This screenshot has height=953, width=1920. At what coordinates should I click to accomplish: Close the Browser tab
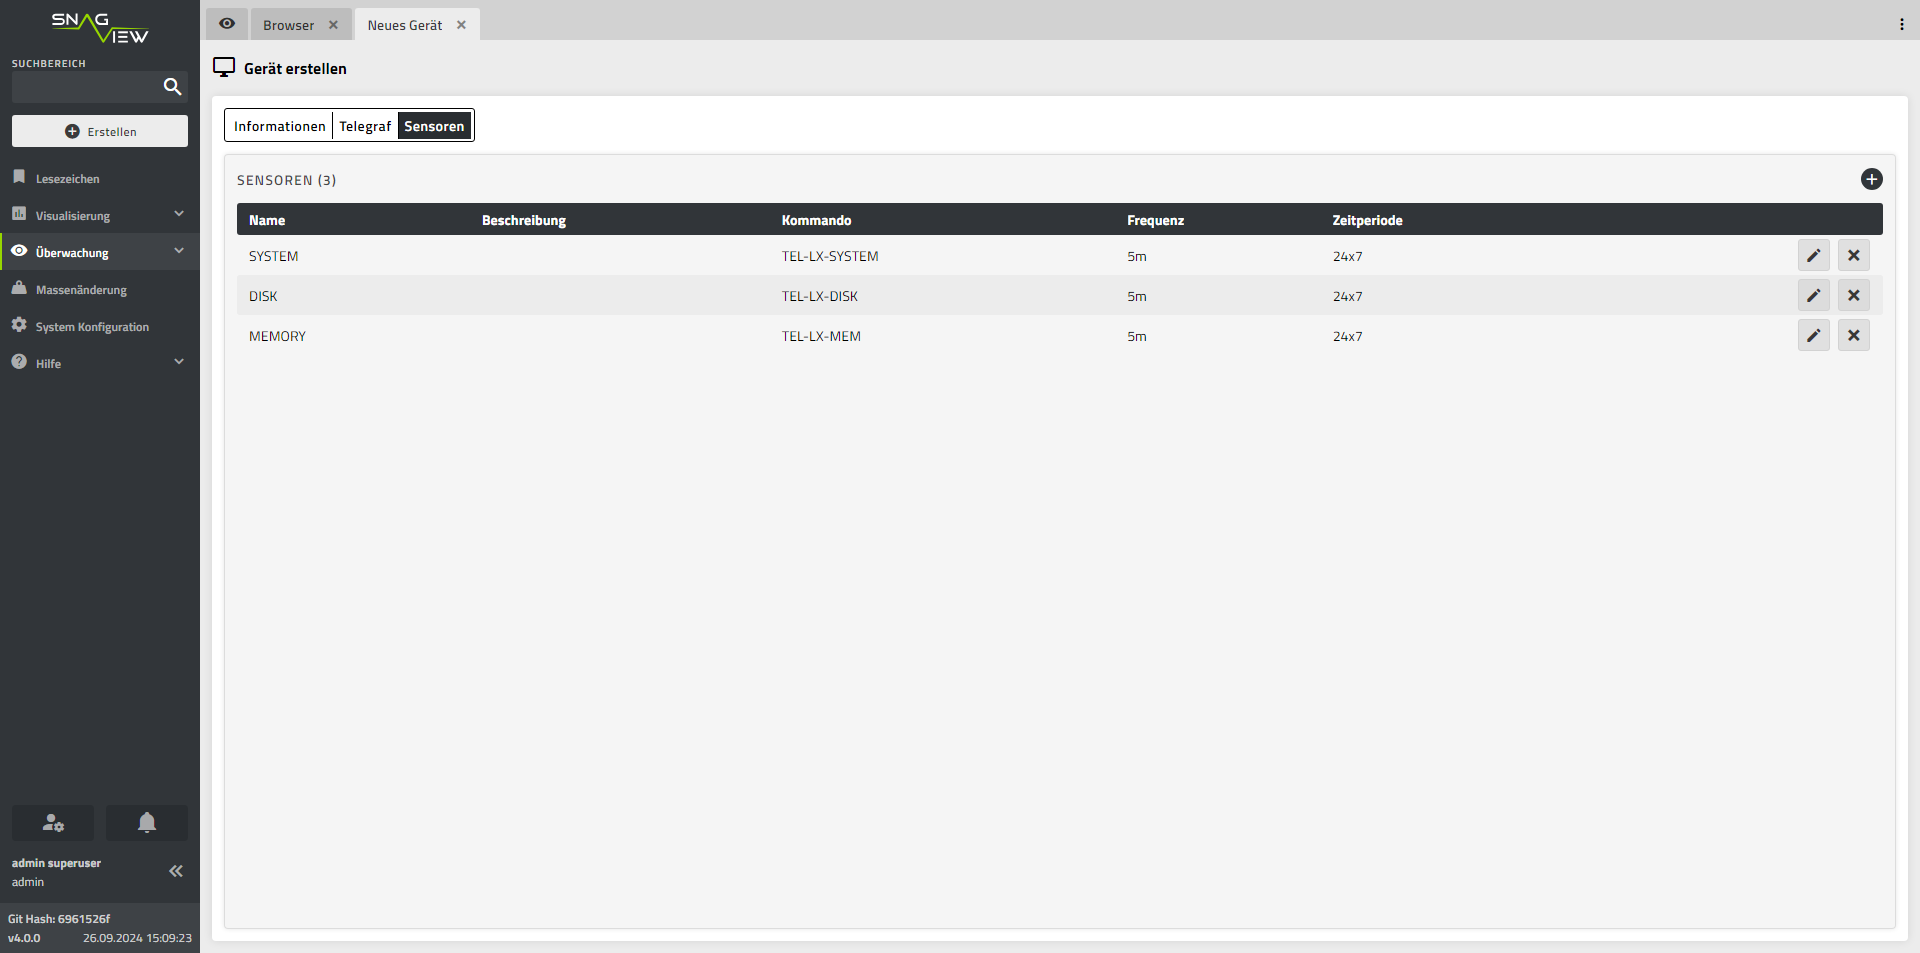334,25
